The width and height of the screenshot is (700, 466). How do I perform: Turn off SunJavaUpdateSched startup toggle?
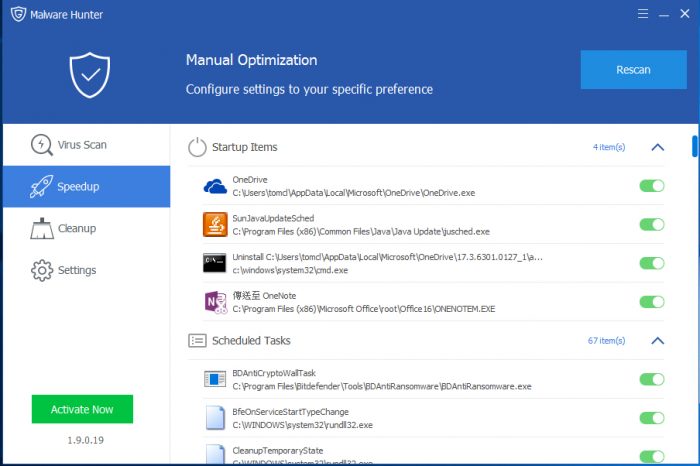coord(651,224)
